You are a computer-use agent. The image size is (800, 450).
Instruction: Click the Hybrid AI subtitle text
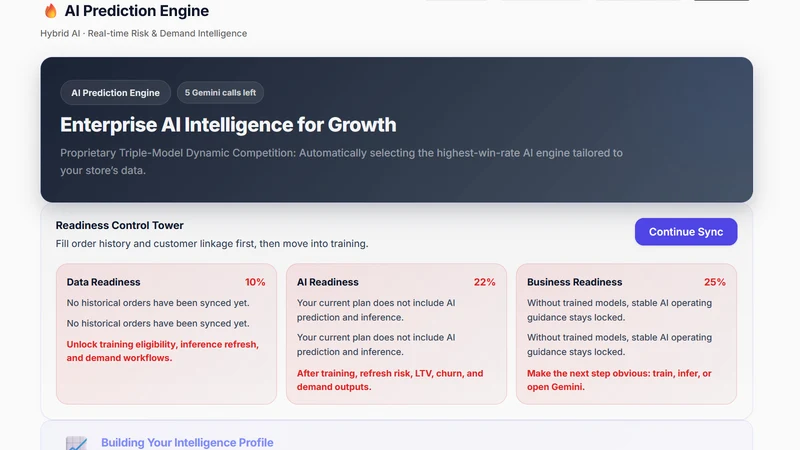pyautogui.click(x=143, y=34)
